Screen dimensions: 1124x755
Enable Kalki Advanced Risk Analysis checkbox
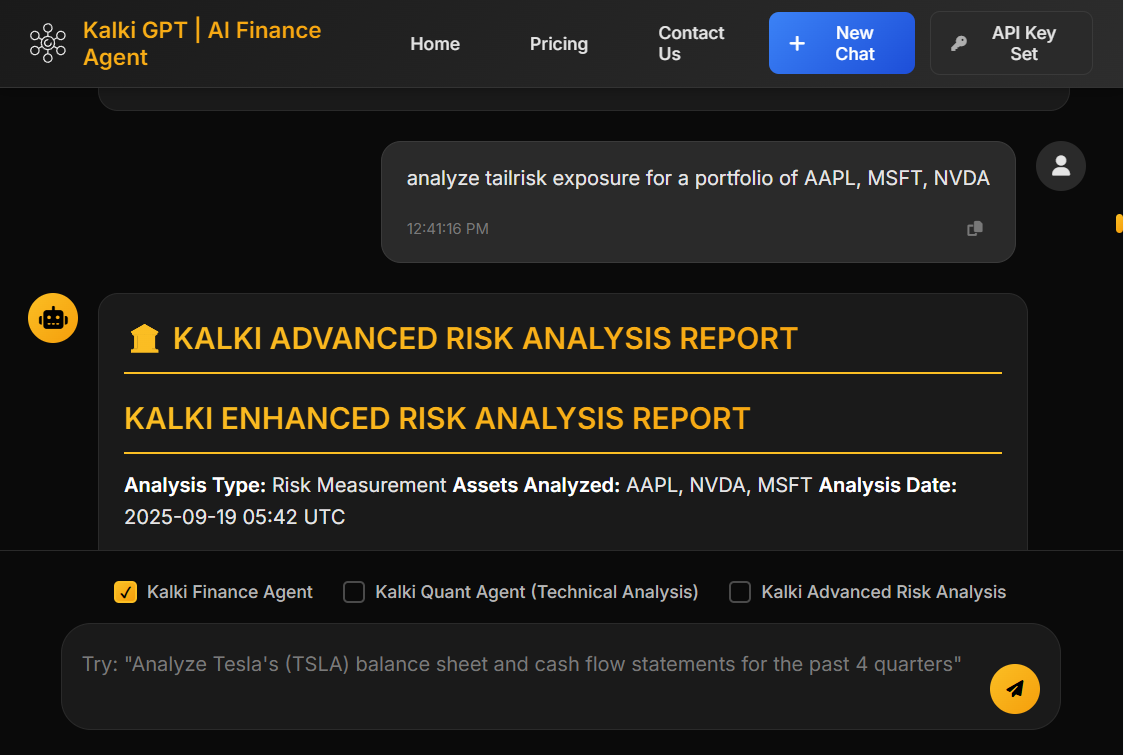[740, 592]
